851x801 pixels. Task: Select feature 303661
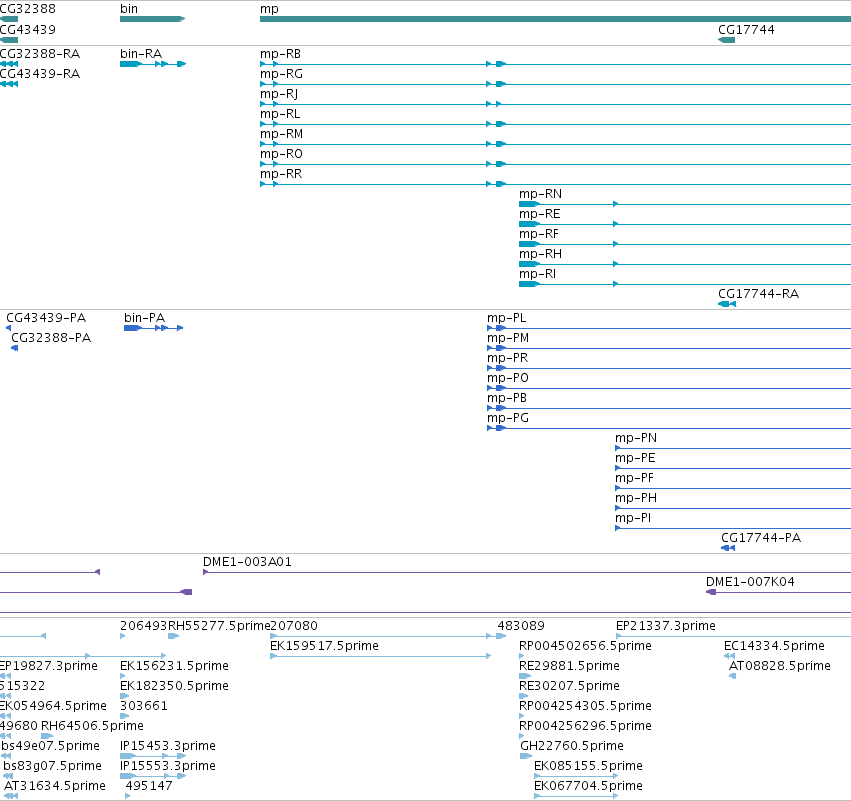coord(144,707)
